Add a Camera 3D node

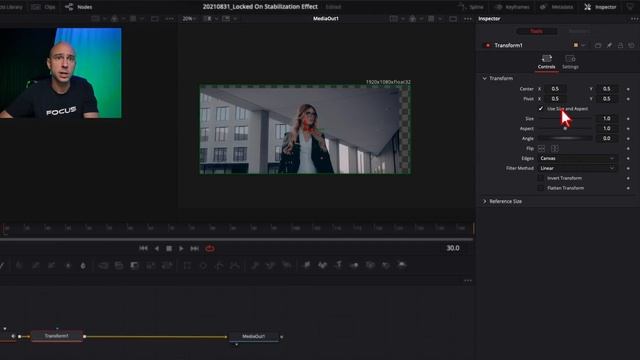[x=370, y=266]
